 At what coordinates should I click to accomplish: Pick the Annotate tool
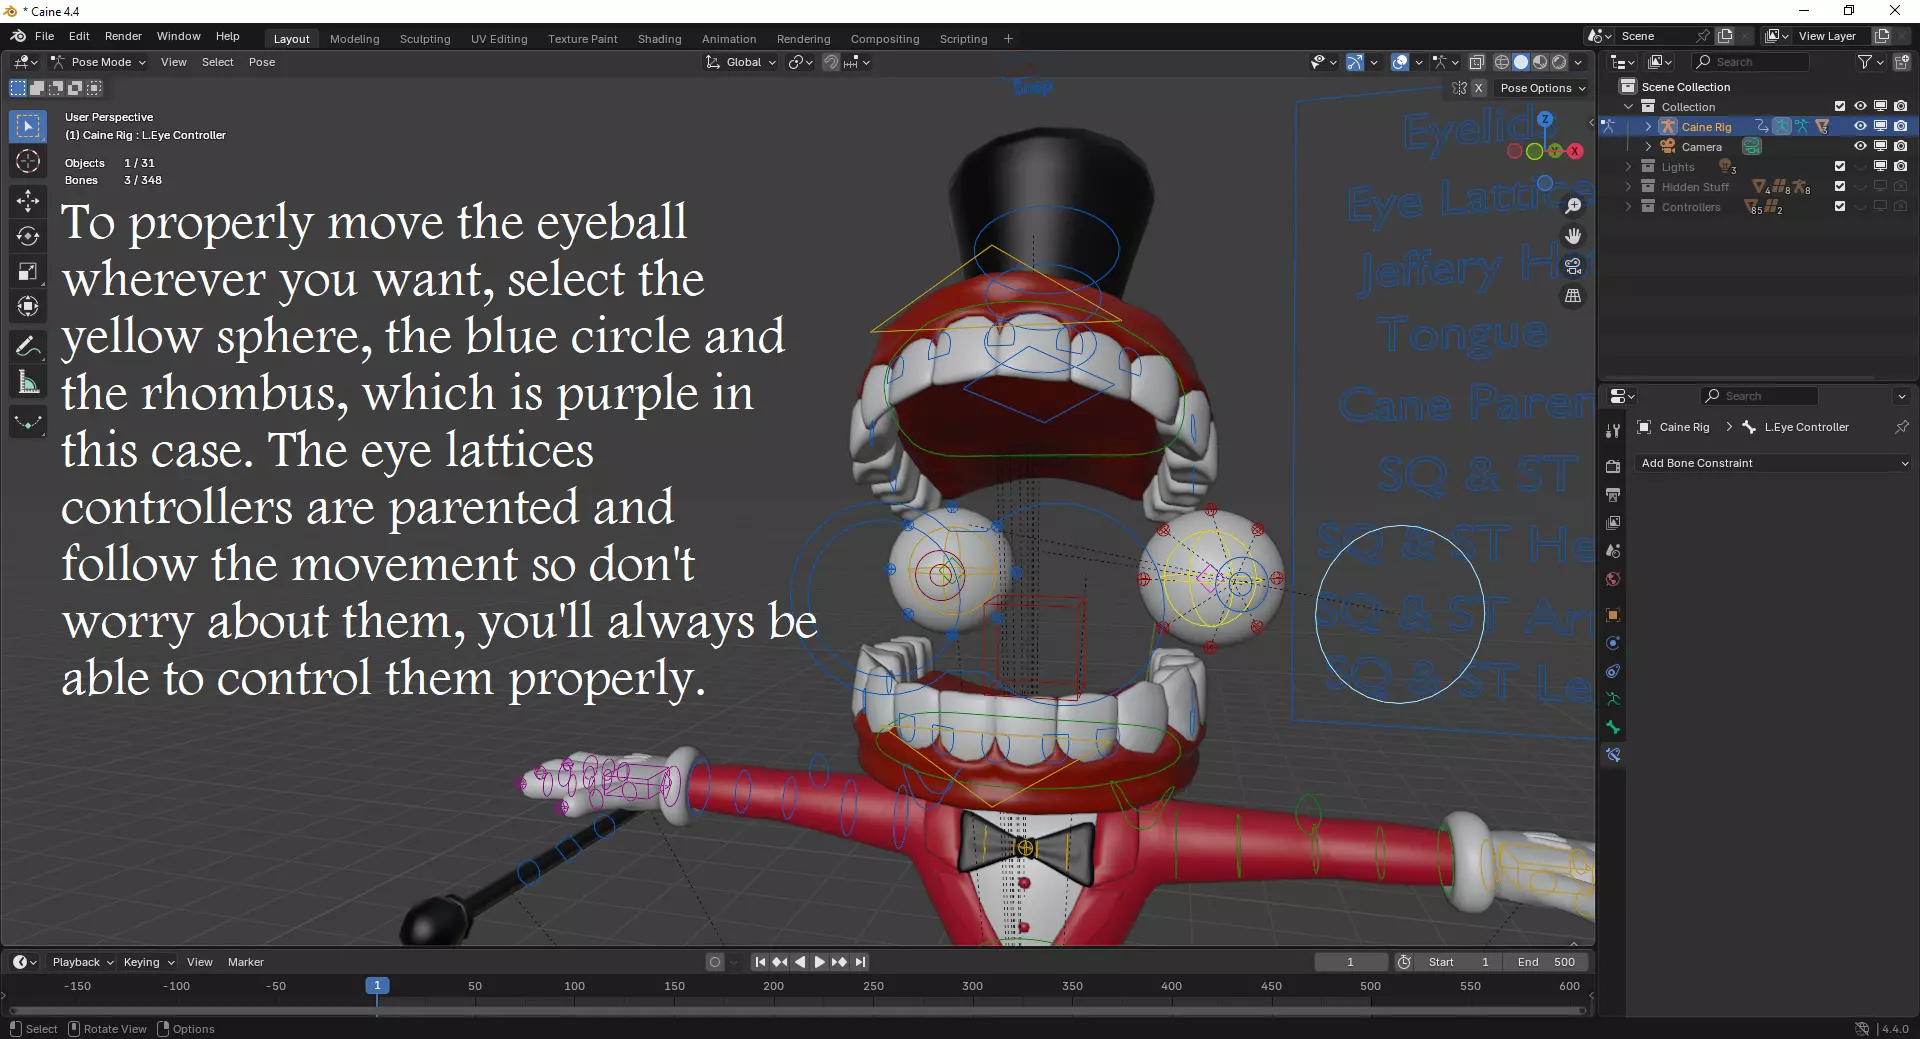(28, 347)
